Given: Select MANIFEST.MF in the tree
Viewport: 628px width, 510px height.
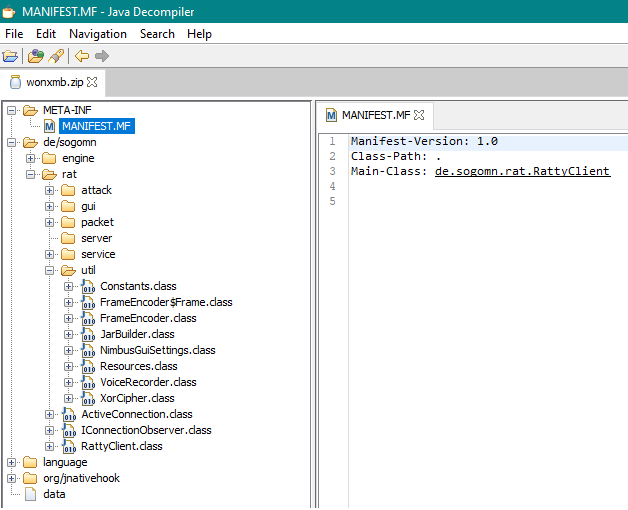Looking at the screenshot, I should point(97,126).
